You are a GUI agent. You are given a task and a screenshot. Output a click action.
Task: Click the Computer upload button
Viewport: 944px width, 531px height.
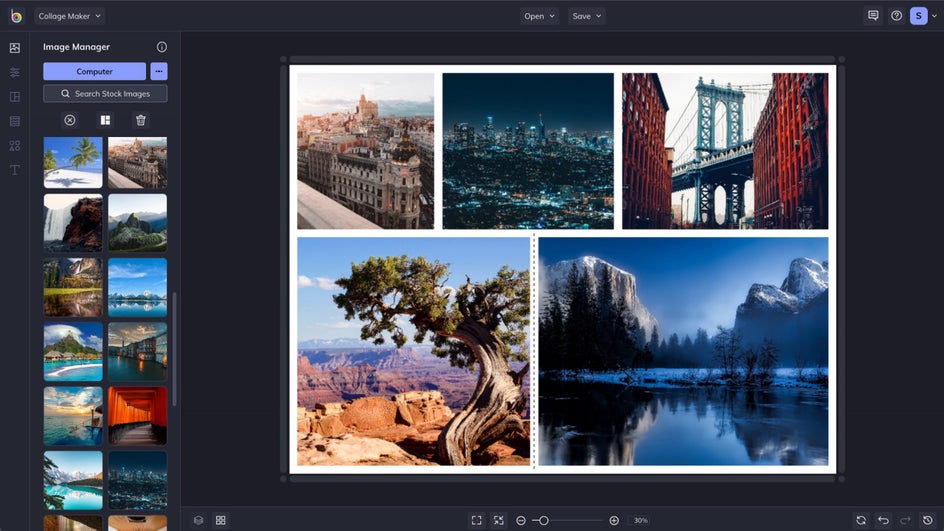click(x=95, y=71)
